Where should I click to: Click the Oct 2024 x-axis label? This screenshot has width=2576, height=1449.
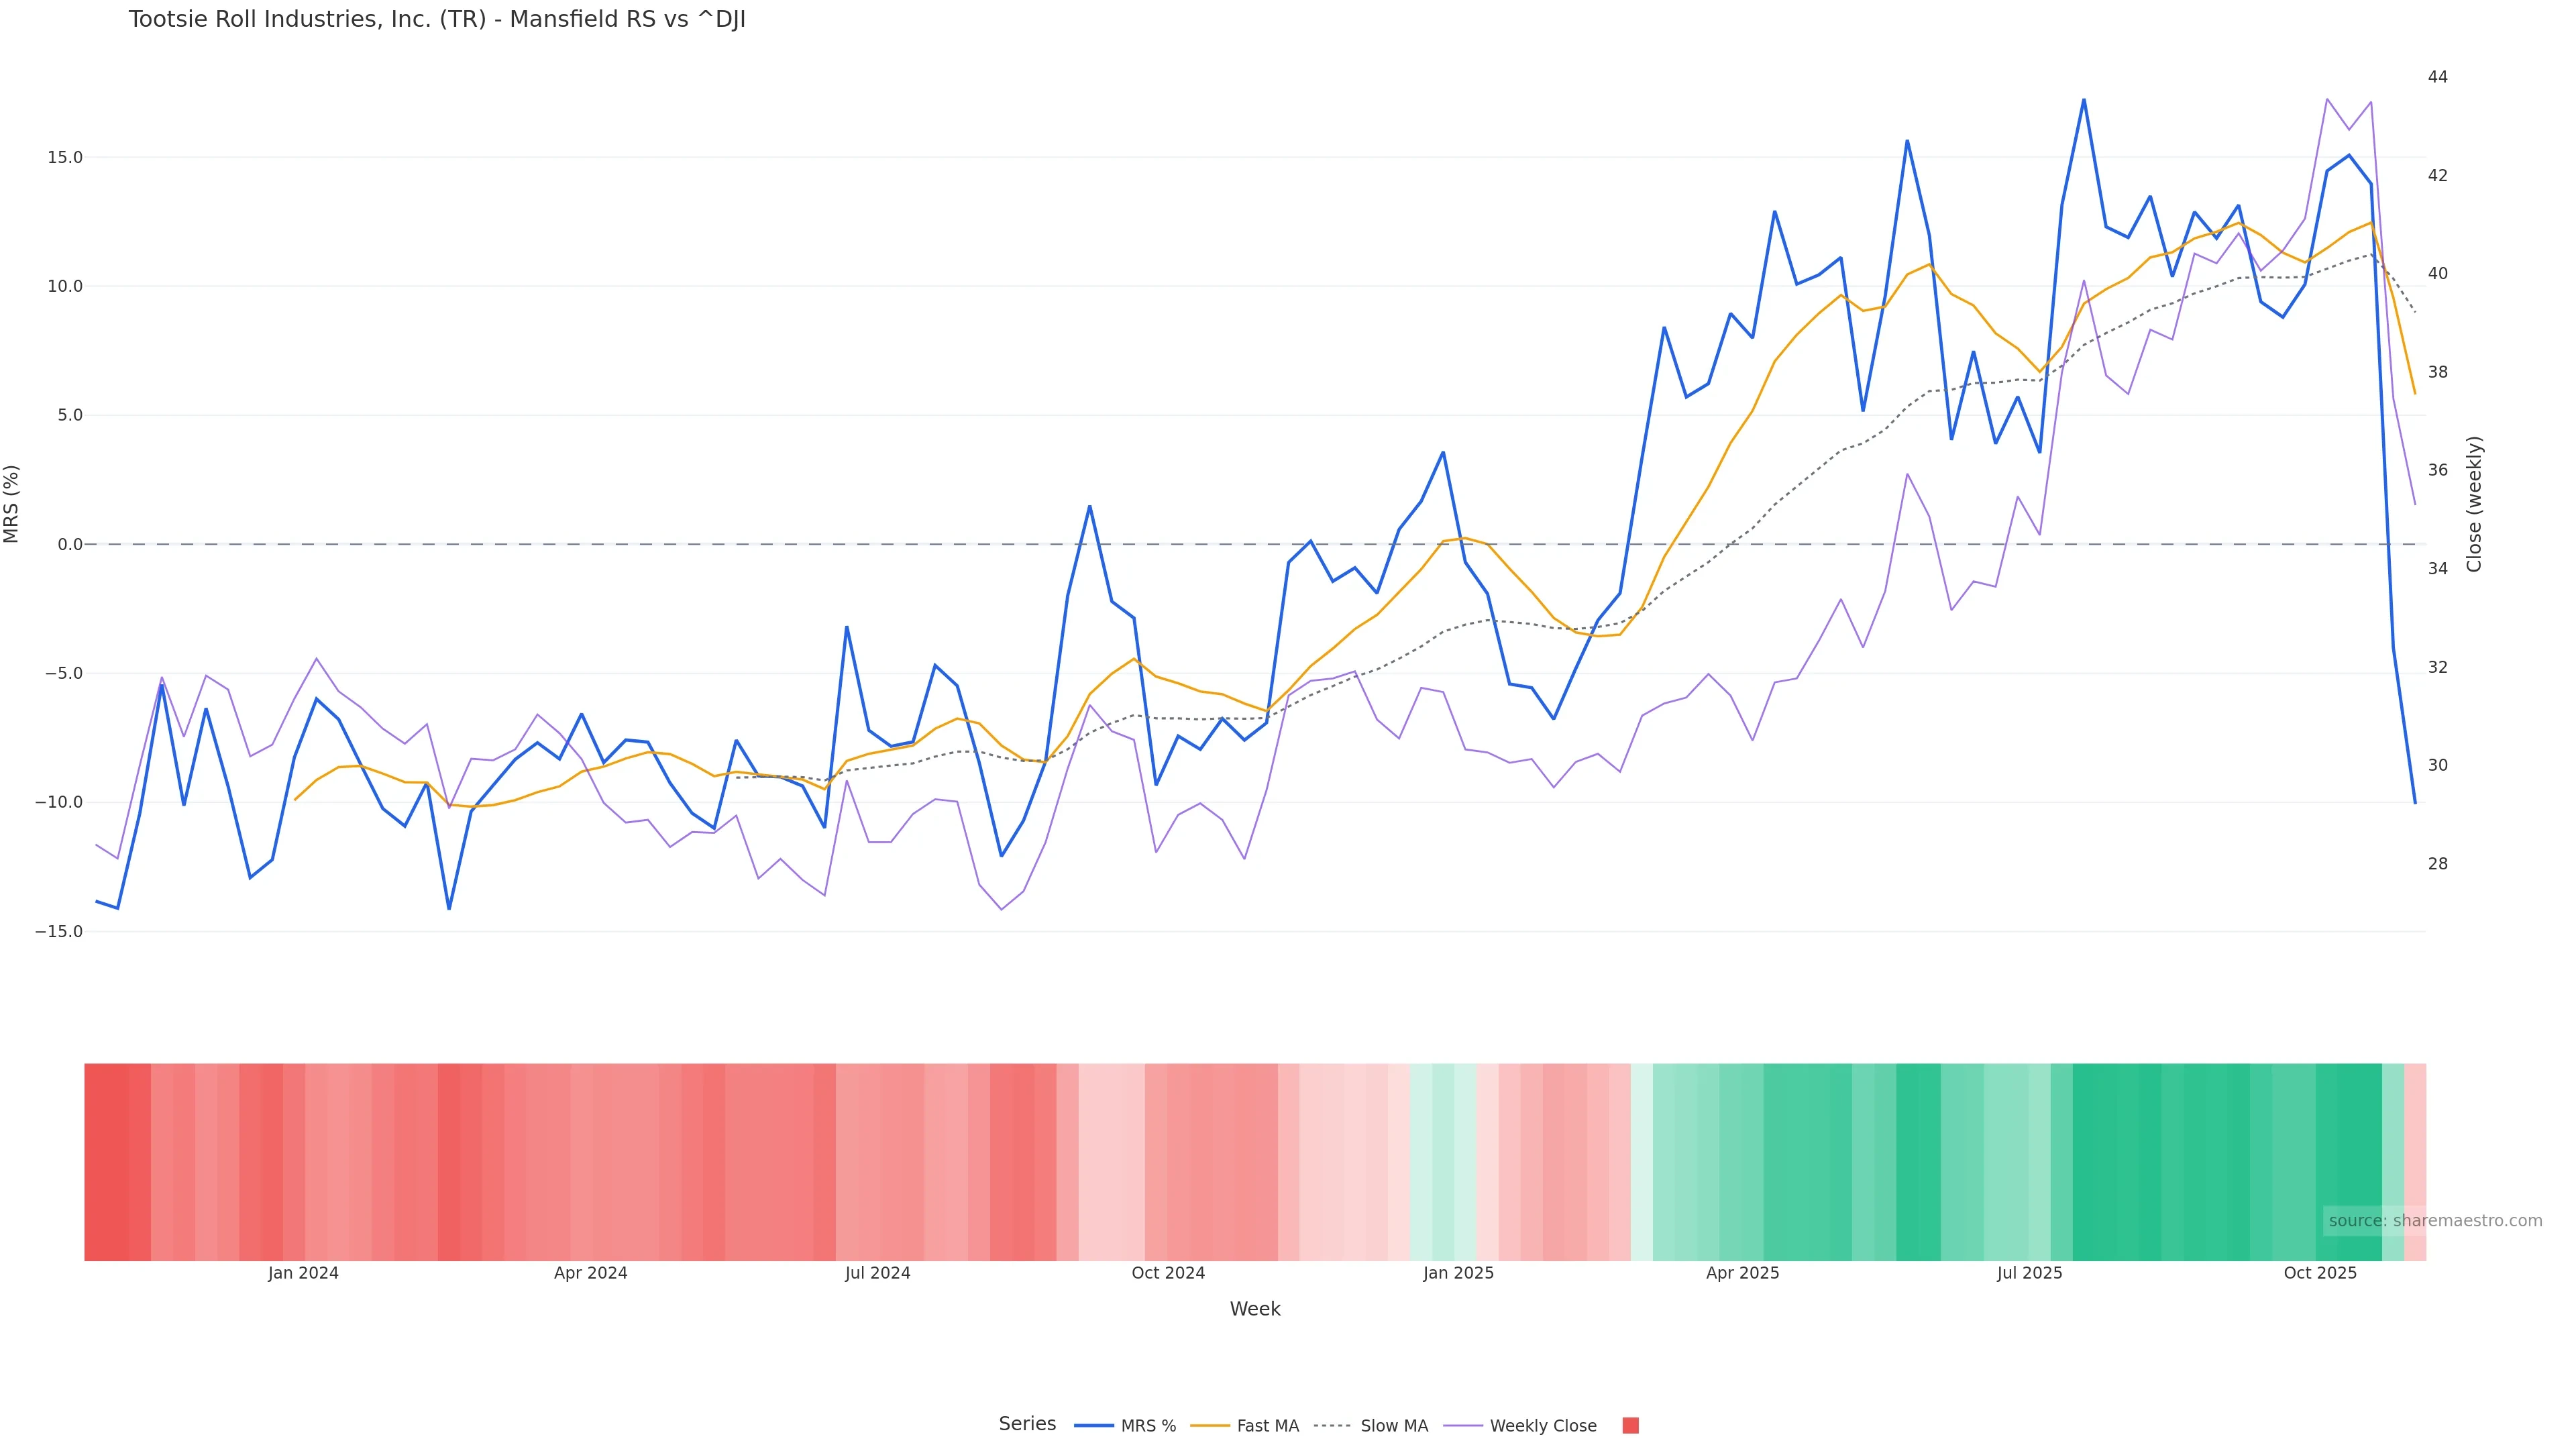pyautogui.click(x=1168, y=1274)
